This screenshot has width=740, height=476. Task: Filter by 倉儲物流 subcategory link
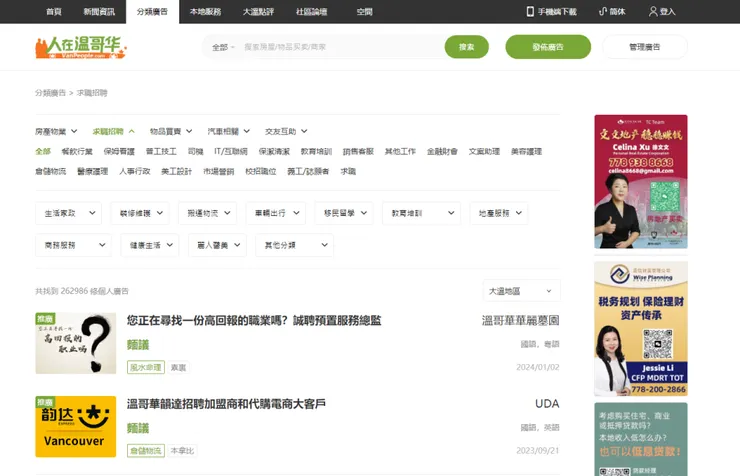(50, 171)
